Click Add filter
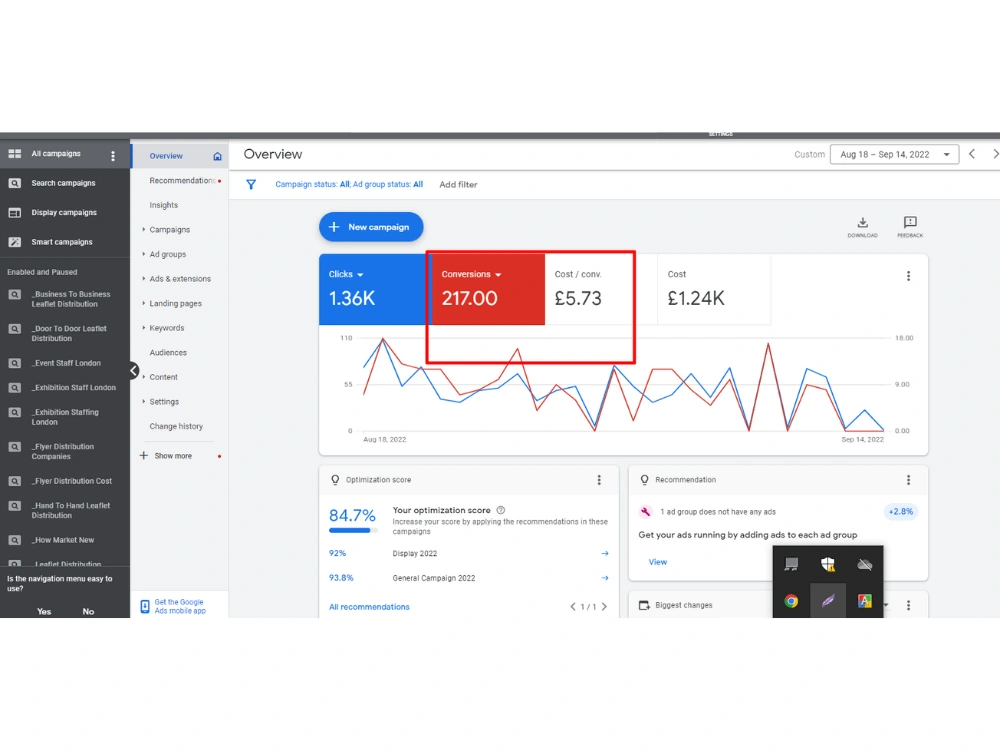Screen dimensions: 1000x750 click(458, 184)
